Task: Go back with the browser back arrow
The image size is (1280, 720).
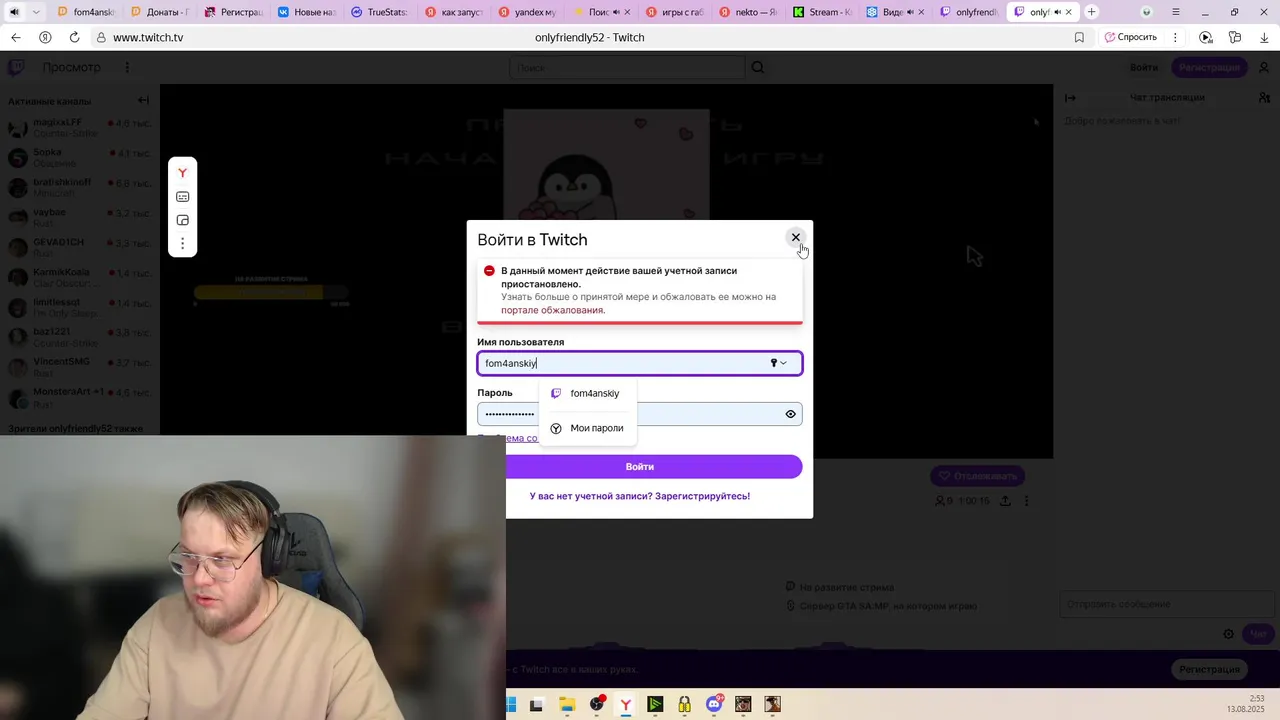Action: coord(15,37)
